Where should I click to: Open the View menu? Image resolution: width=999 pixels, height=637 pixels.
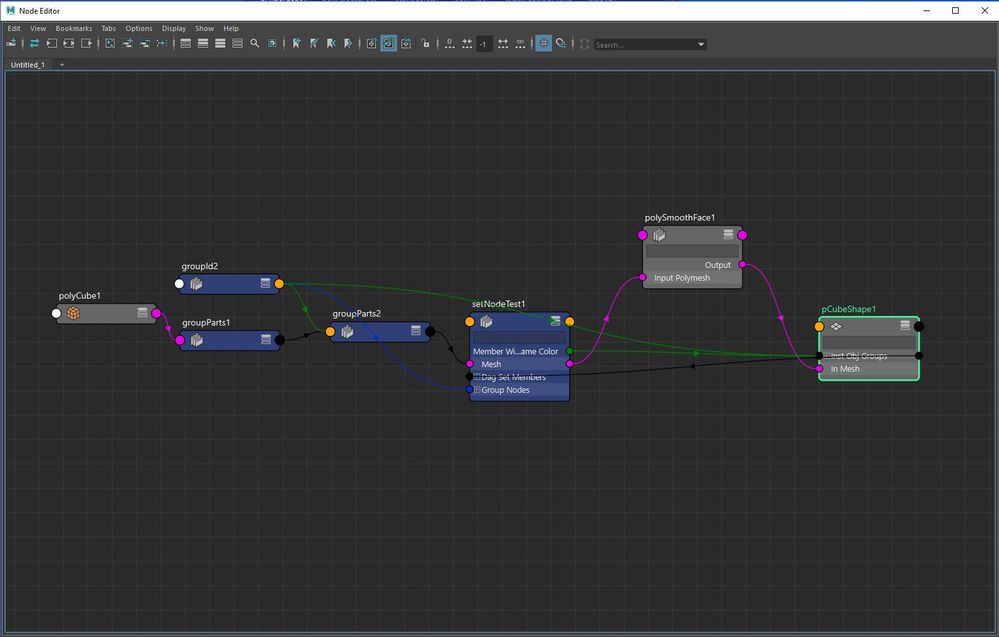click(x=38, y=28)
